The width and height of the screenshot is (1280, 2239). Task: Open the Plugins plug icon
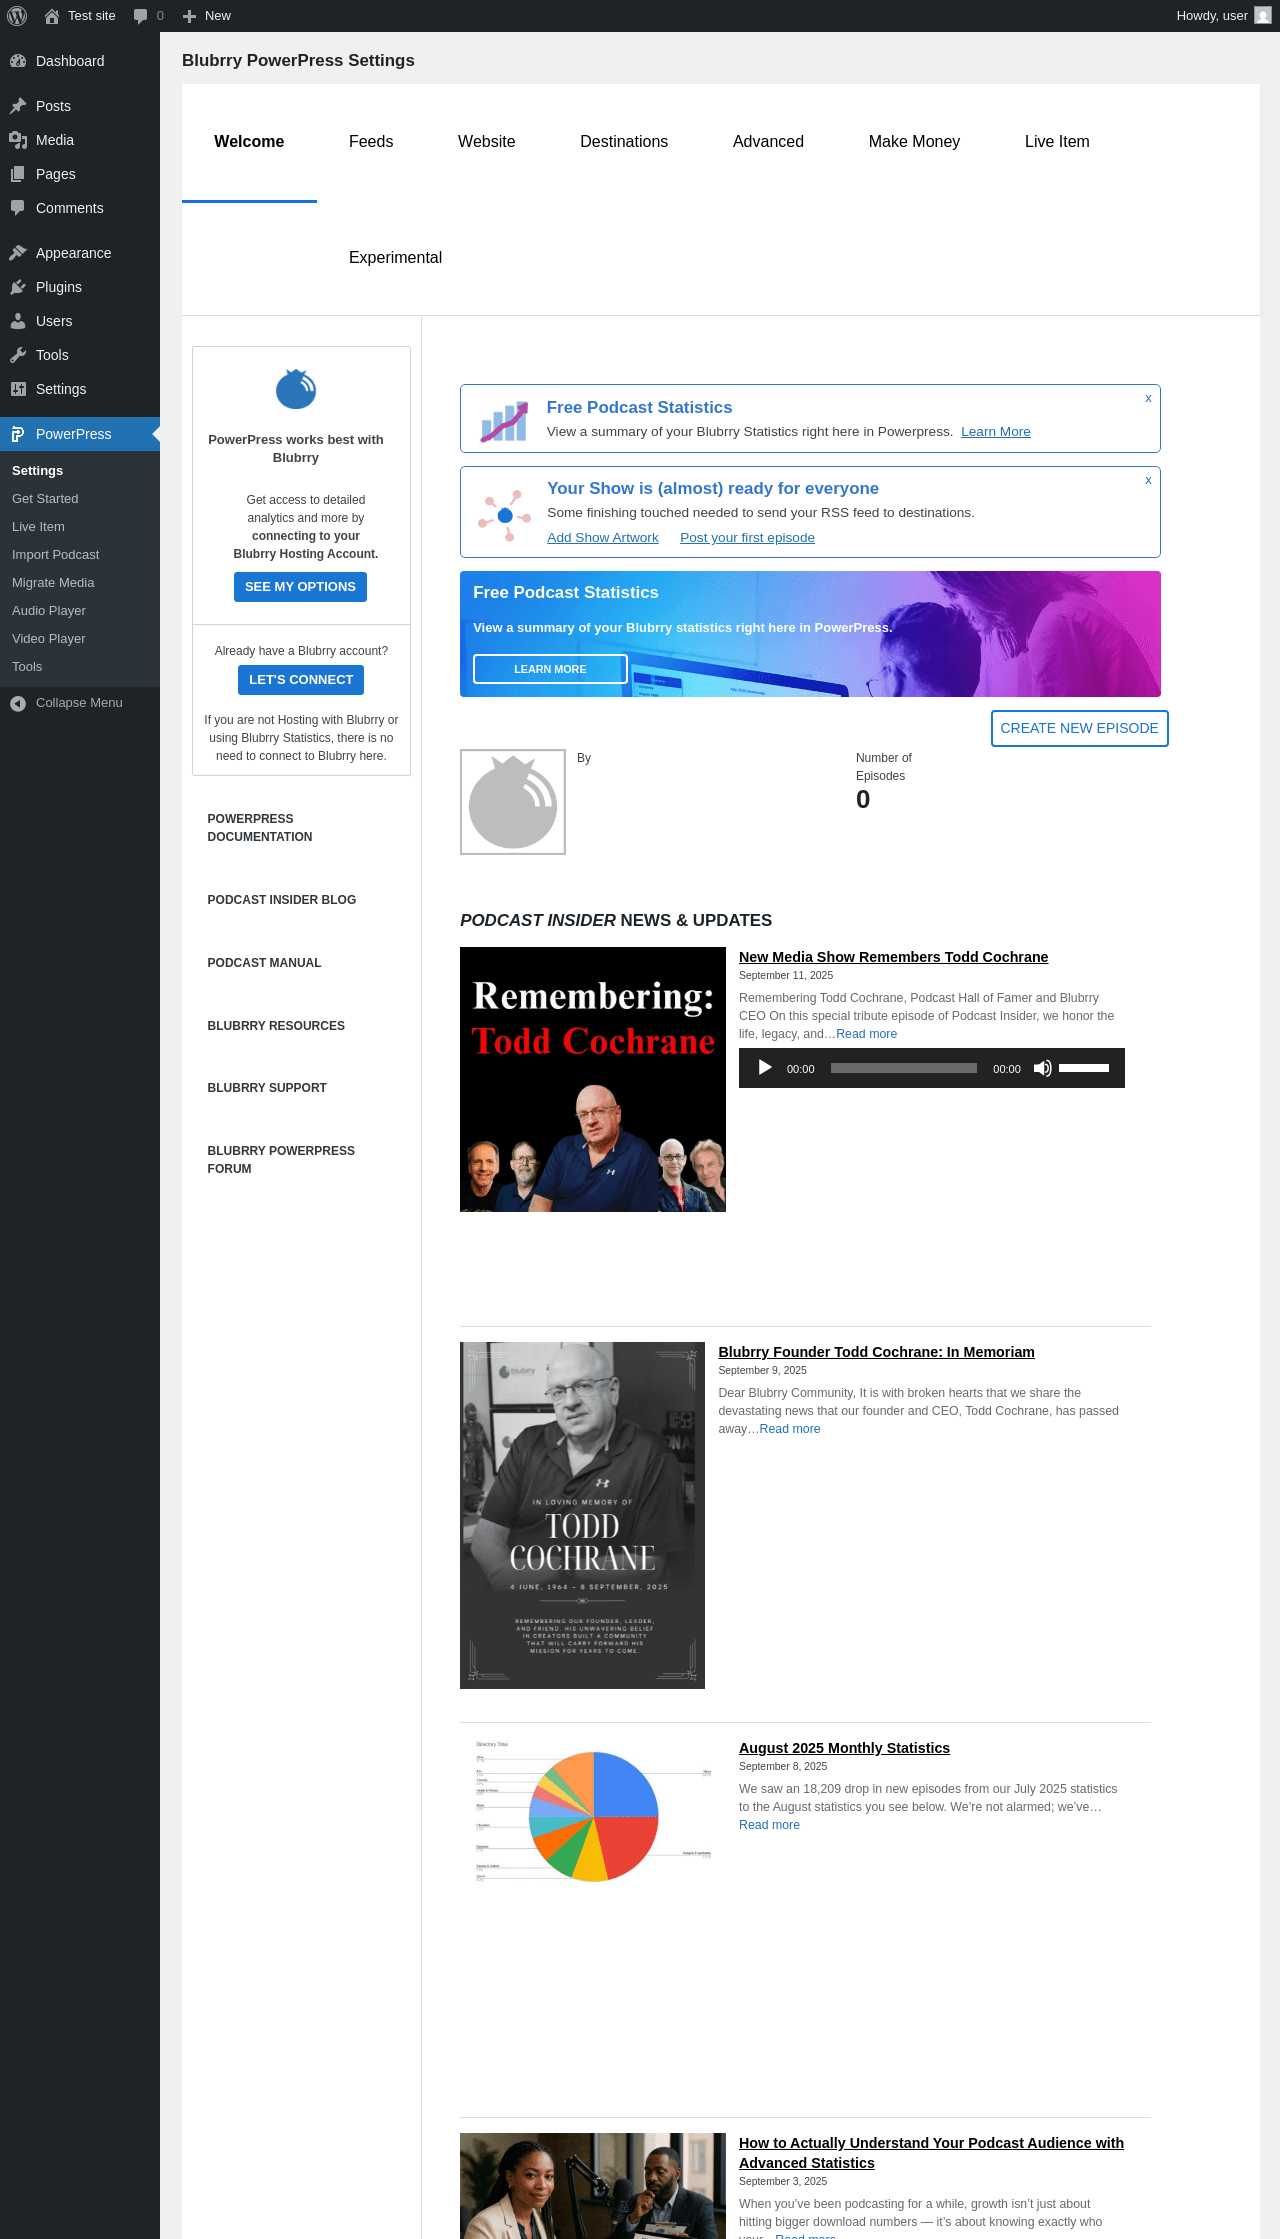point(18,287)
